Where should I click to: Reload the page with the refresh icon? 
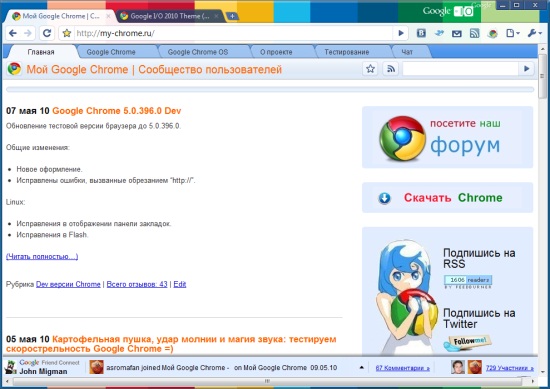[47, 33]
